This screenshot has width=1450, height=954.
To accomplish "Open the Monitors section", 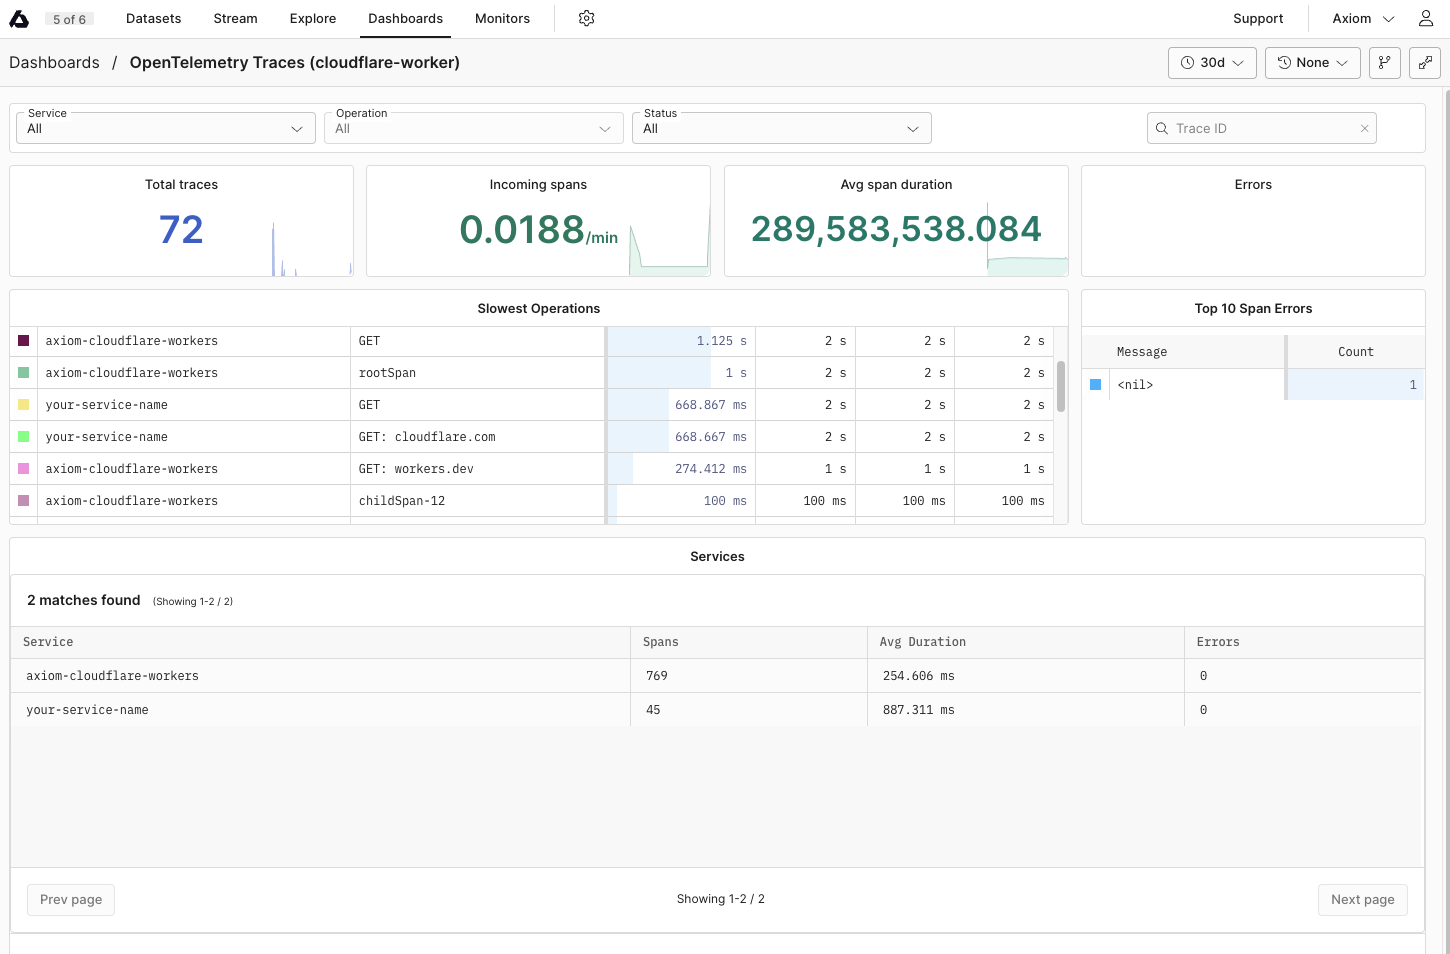I will (x=502, y=18).
